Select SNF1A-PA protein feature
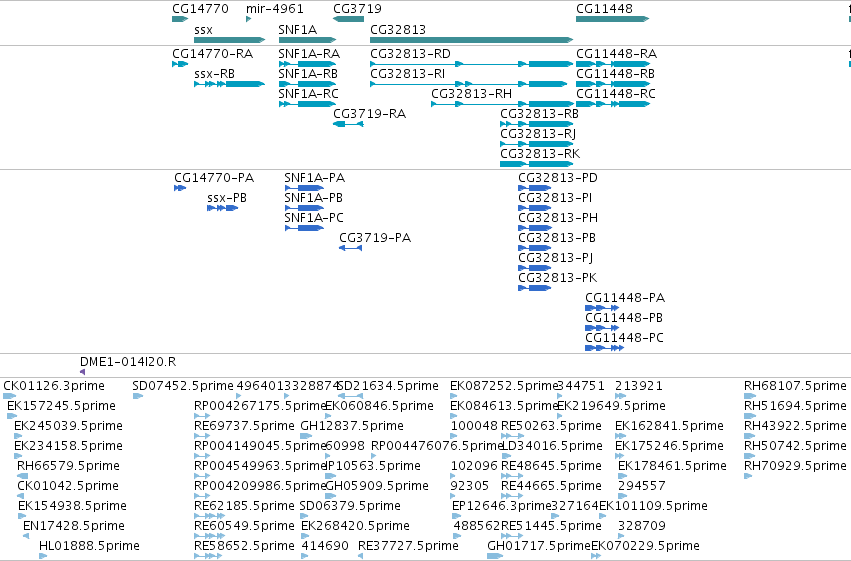 304,188
